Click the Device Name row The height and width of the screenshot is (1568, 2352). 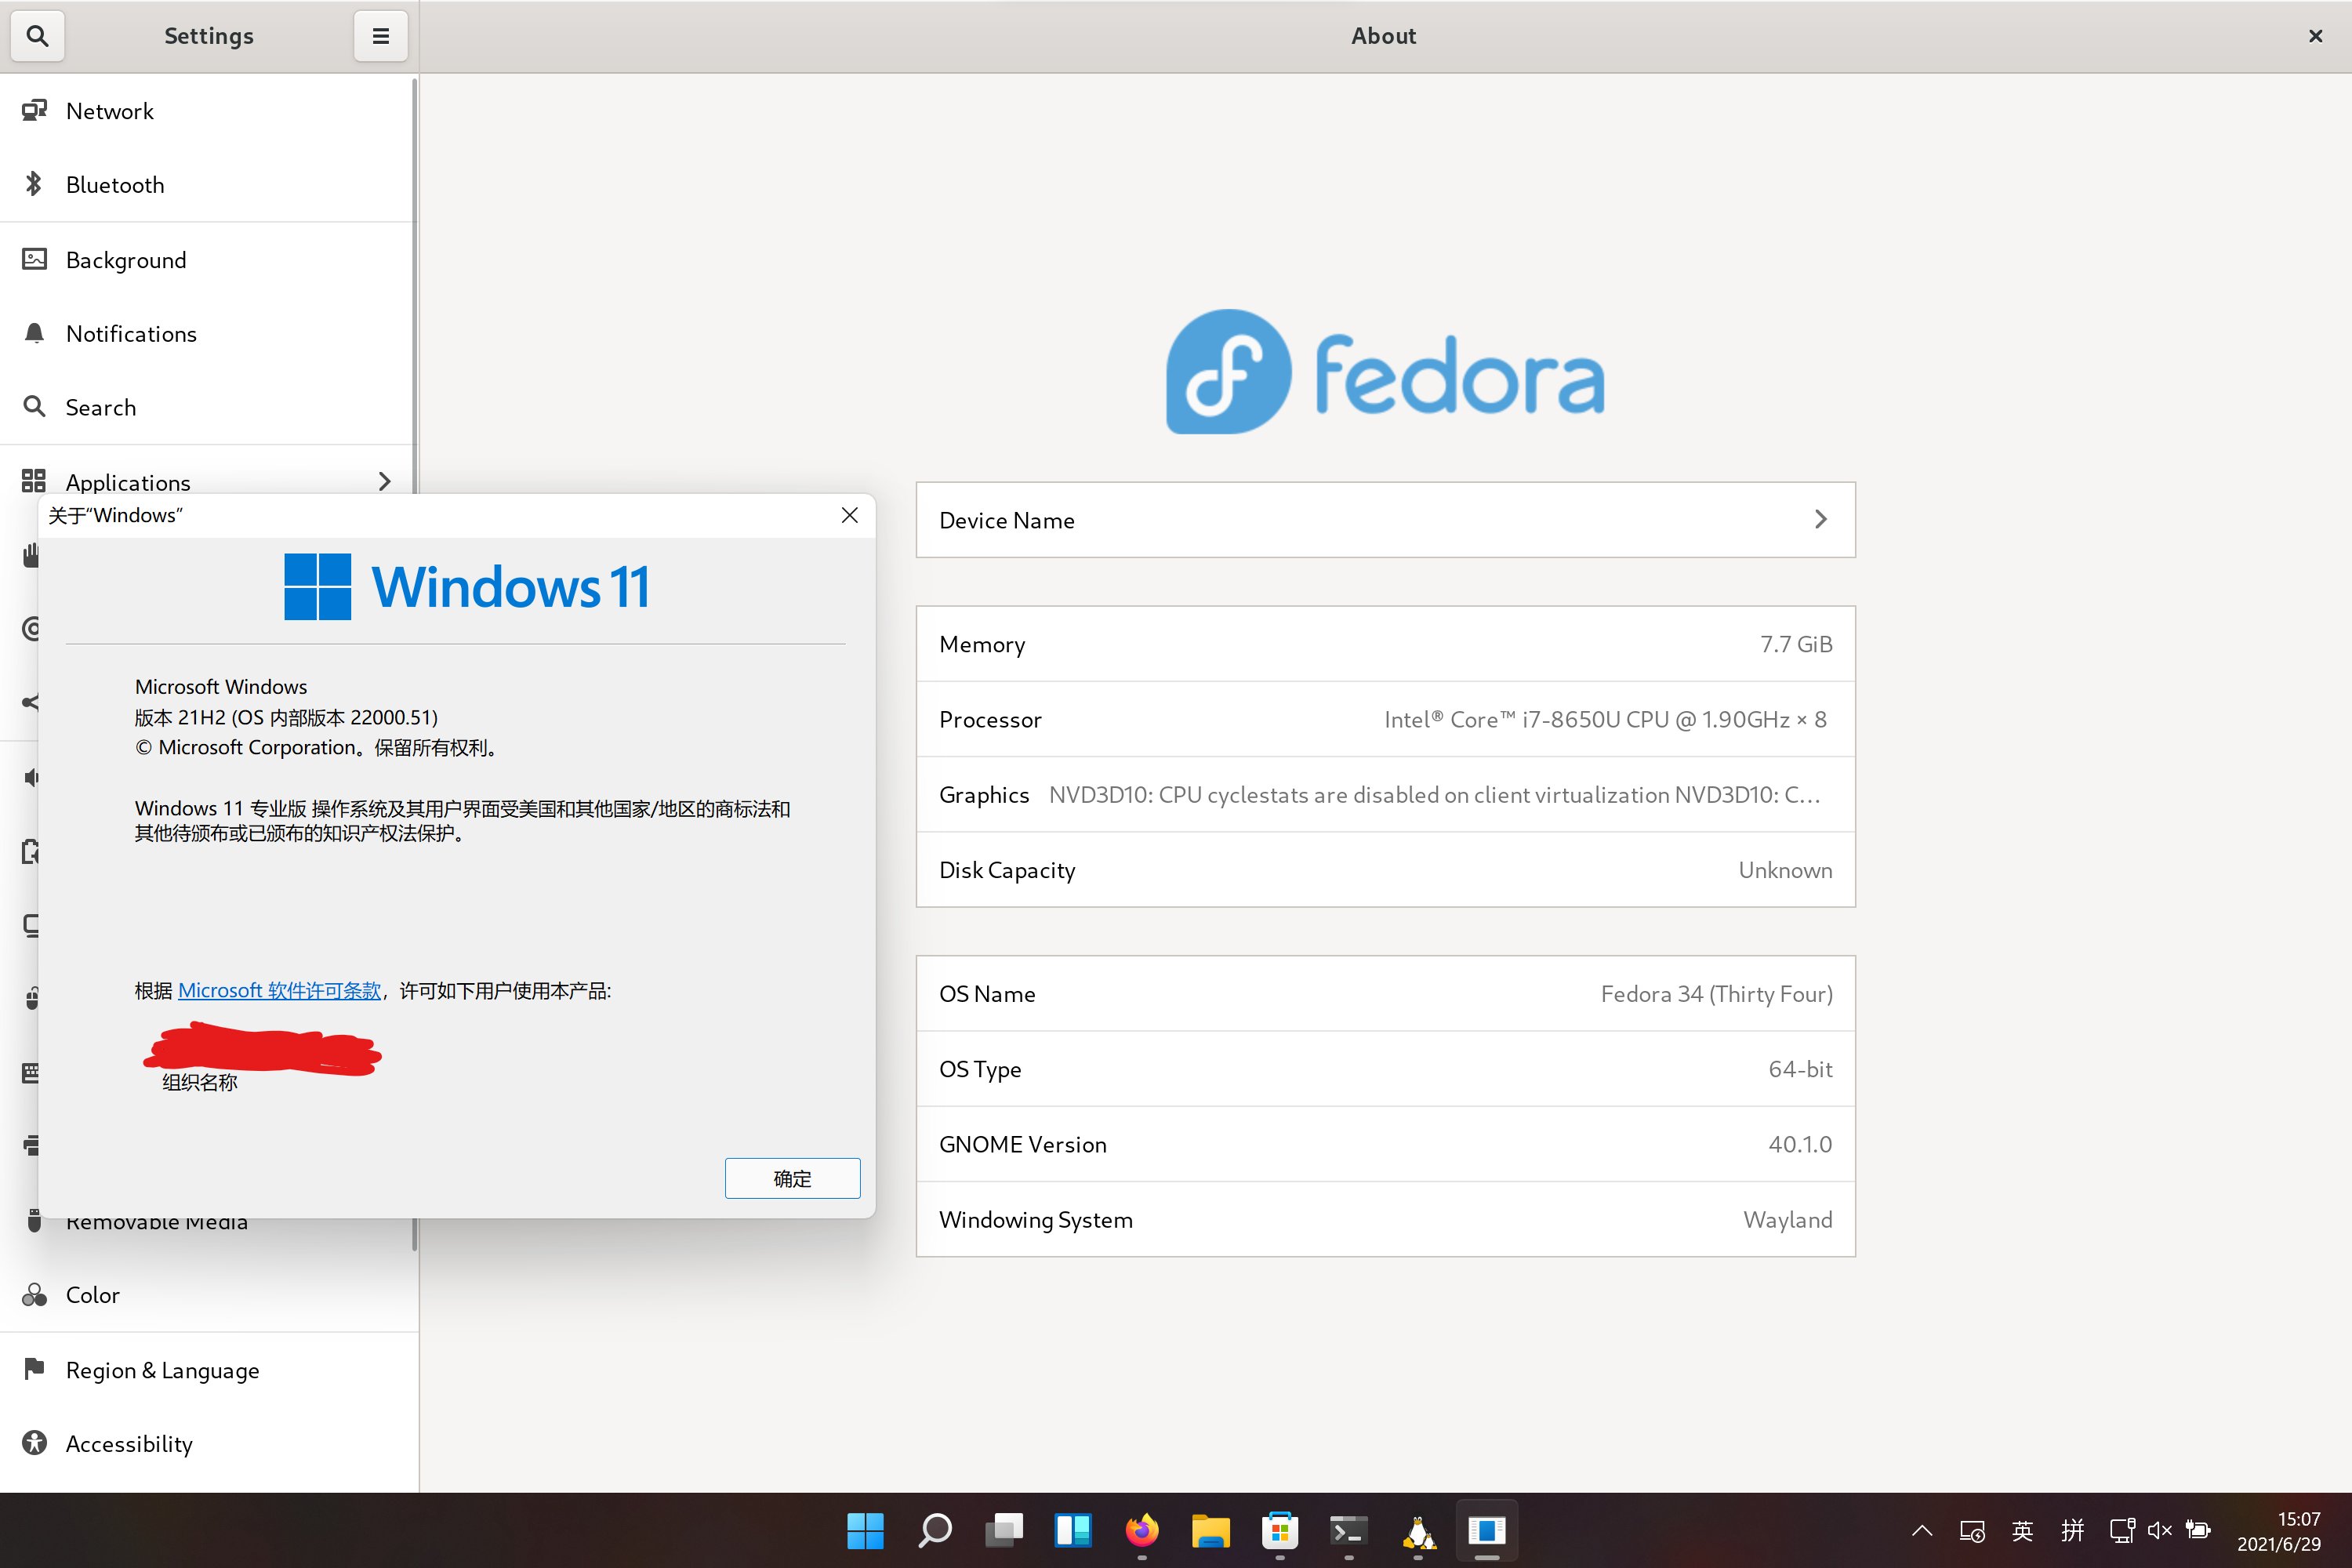[x=1385, y=520]
